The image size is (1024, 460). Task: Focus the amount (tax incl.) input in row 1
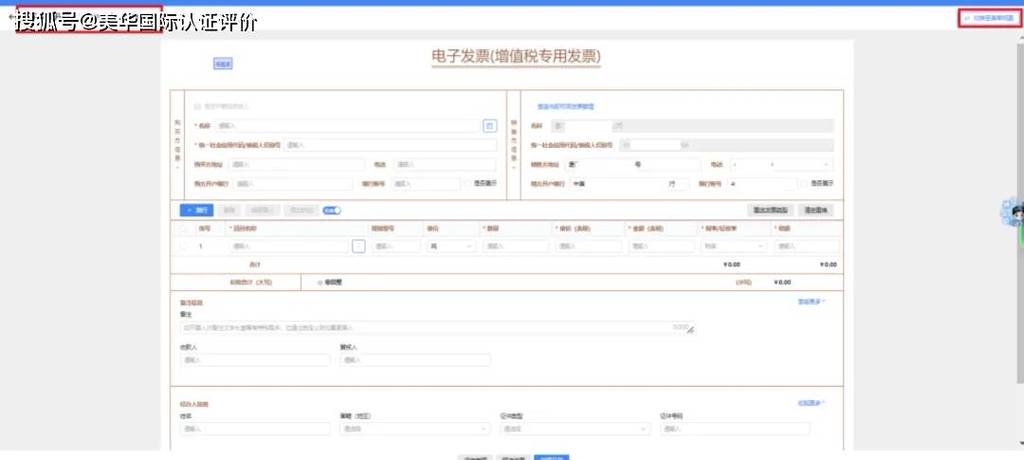click(x=662, y=246)
